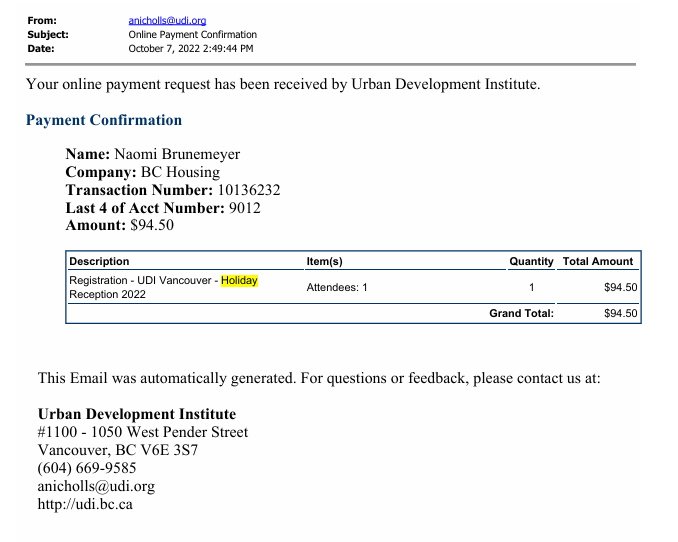This screenshot has width=678, height=542.
Task: Click the Quantity column header
Action: pos(530,261)
